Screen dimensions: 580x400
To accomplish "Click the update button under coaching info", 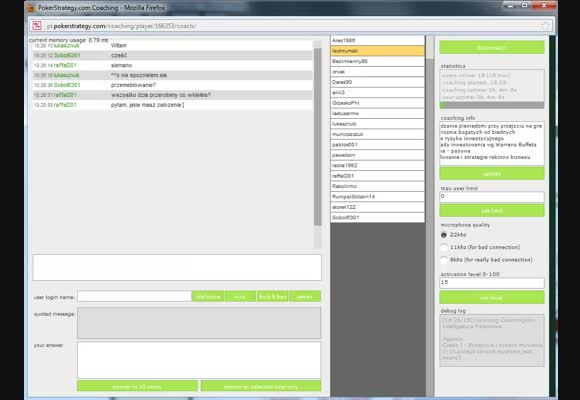I will 492,173.
